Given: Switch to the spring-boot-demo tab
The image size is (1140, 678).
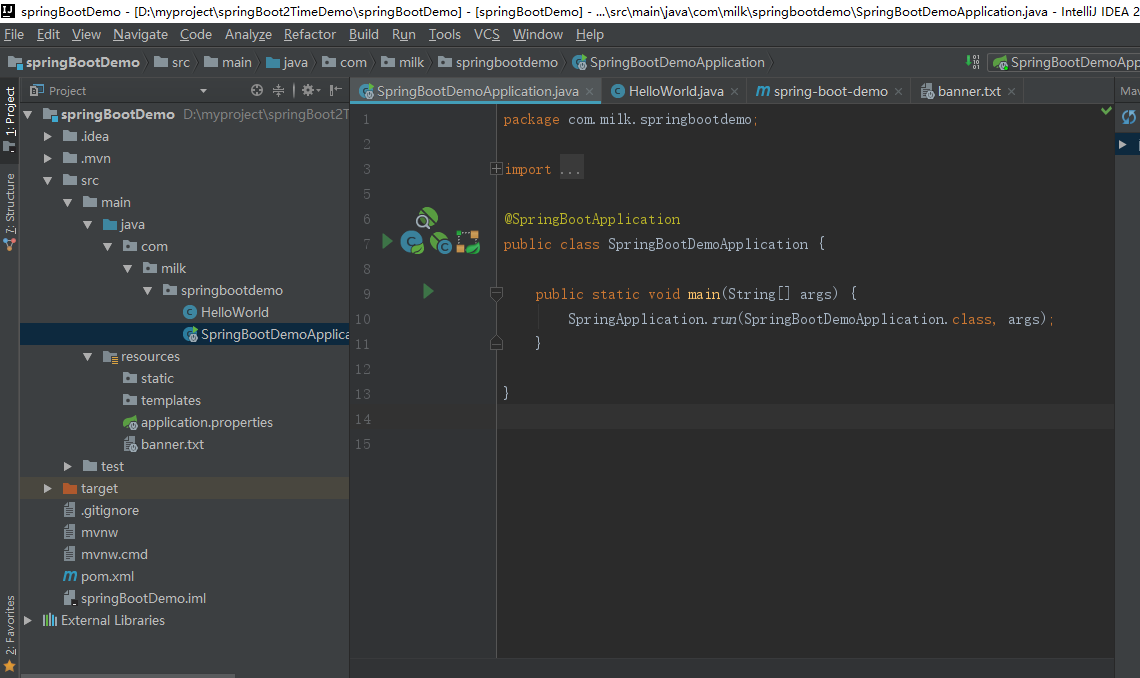Looking at the screenshot, I should (830, 91).
